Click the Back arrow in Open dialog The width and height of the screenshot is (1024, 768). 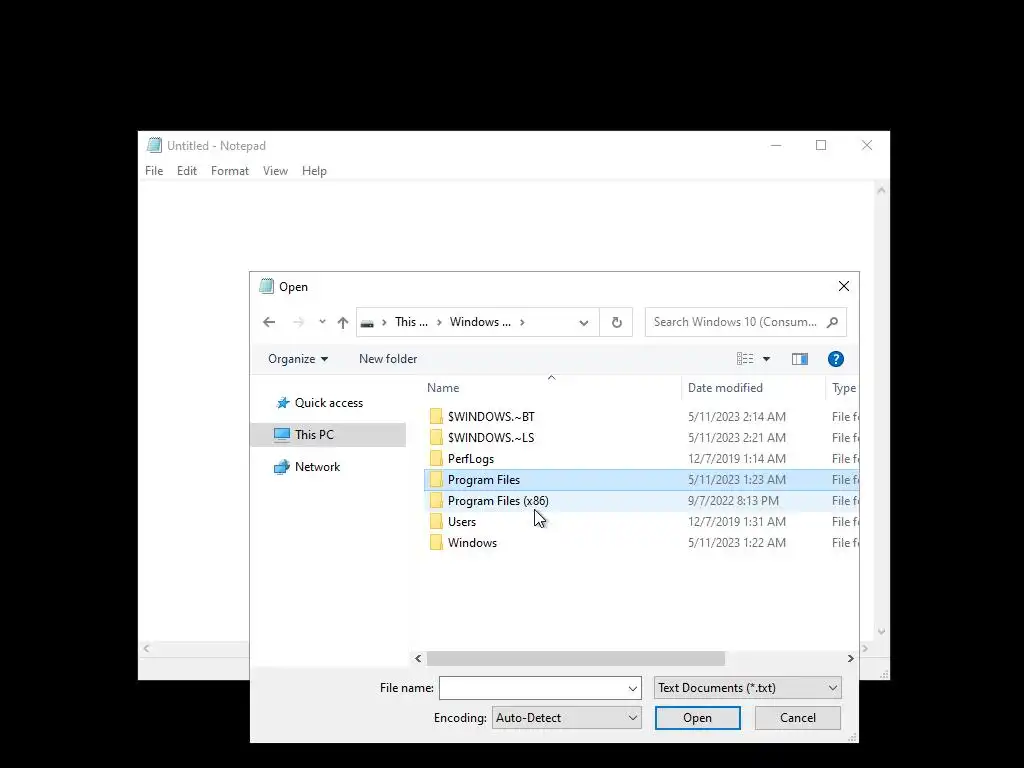click(269, 322)
